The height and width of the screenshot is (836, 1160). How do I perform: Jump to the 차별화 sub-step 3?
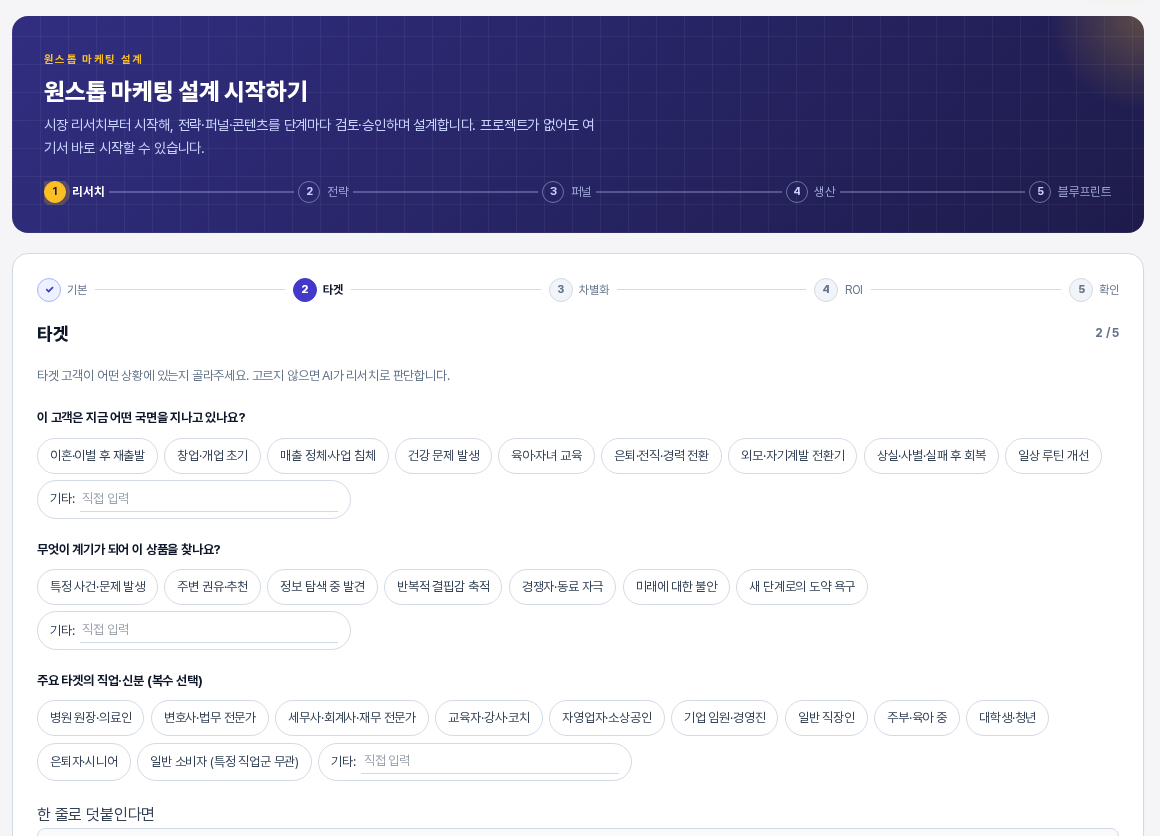point(579,289)
